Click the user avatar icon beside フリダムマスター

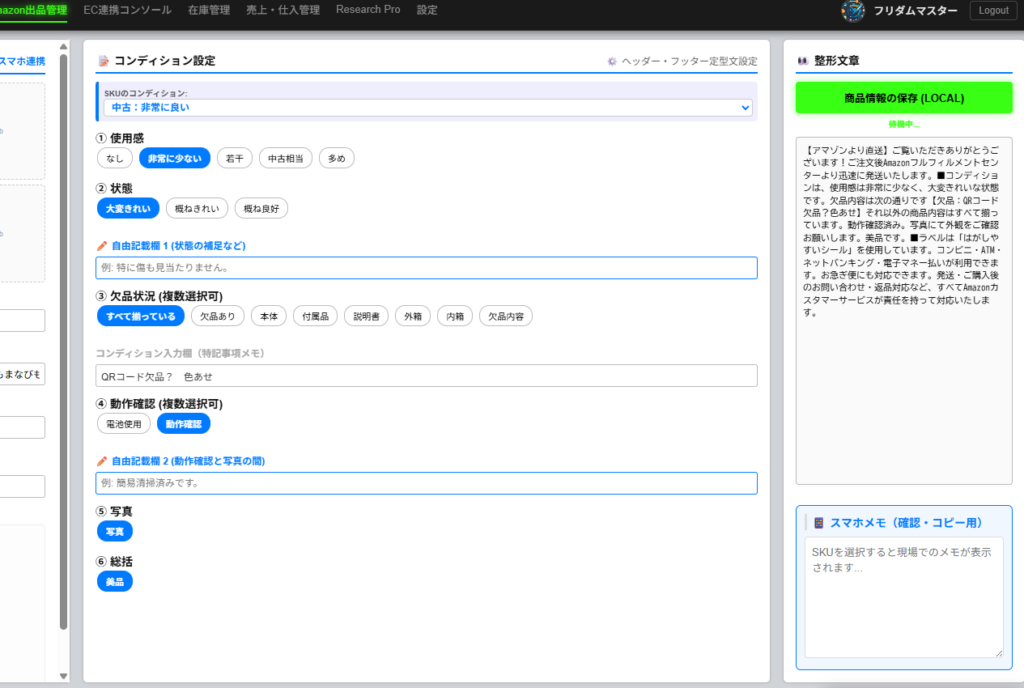click(x=853, y=10)
